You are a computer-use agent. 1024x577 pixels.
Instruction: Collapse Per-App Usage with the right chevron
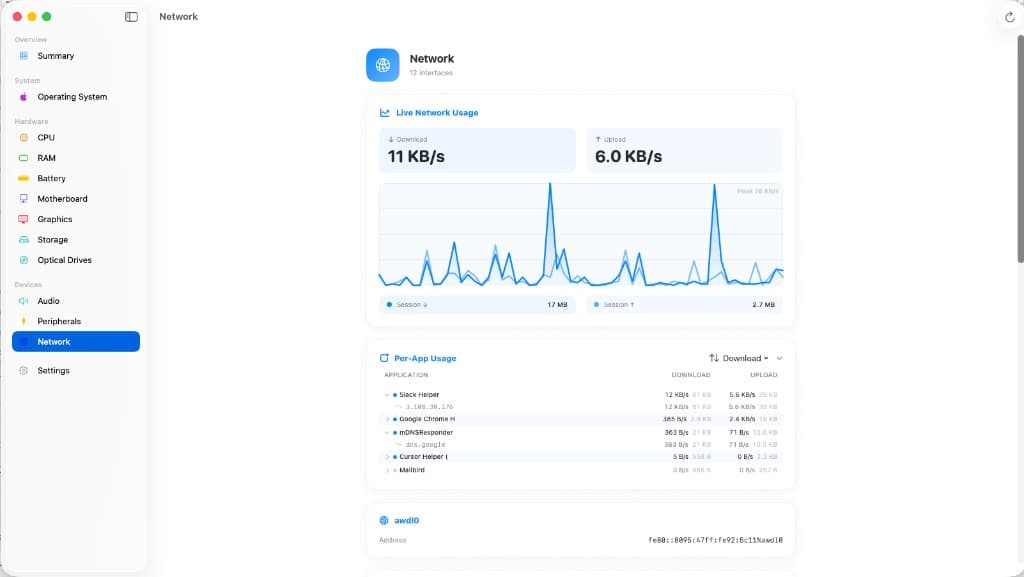[x=779, y=358]
